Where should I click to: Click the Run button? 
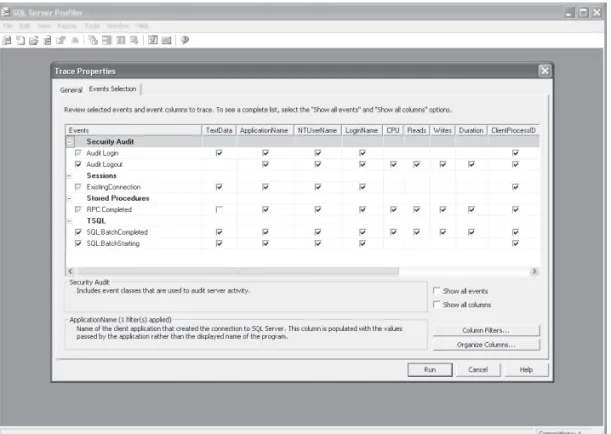[430, 370]
